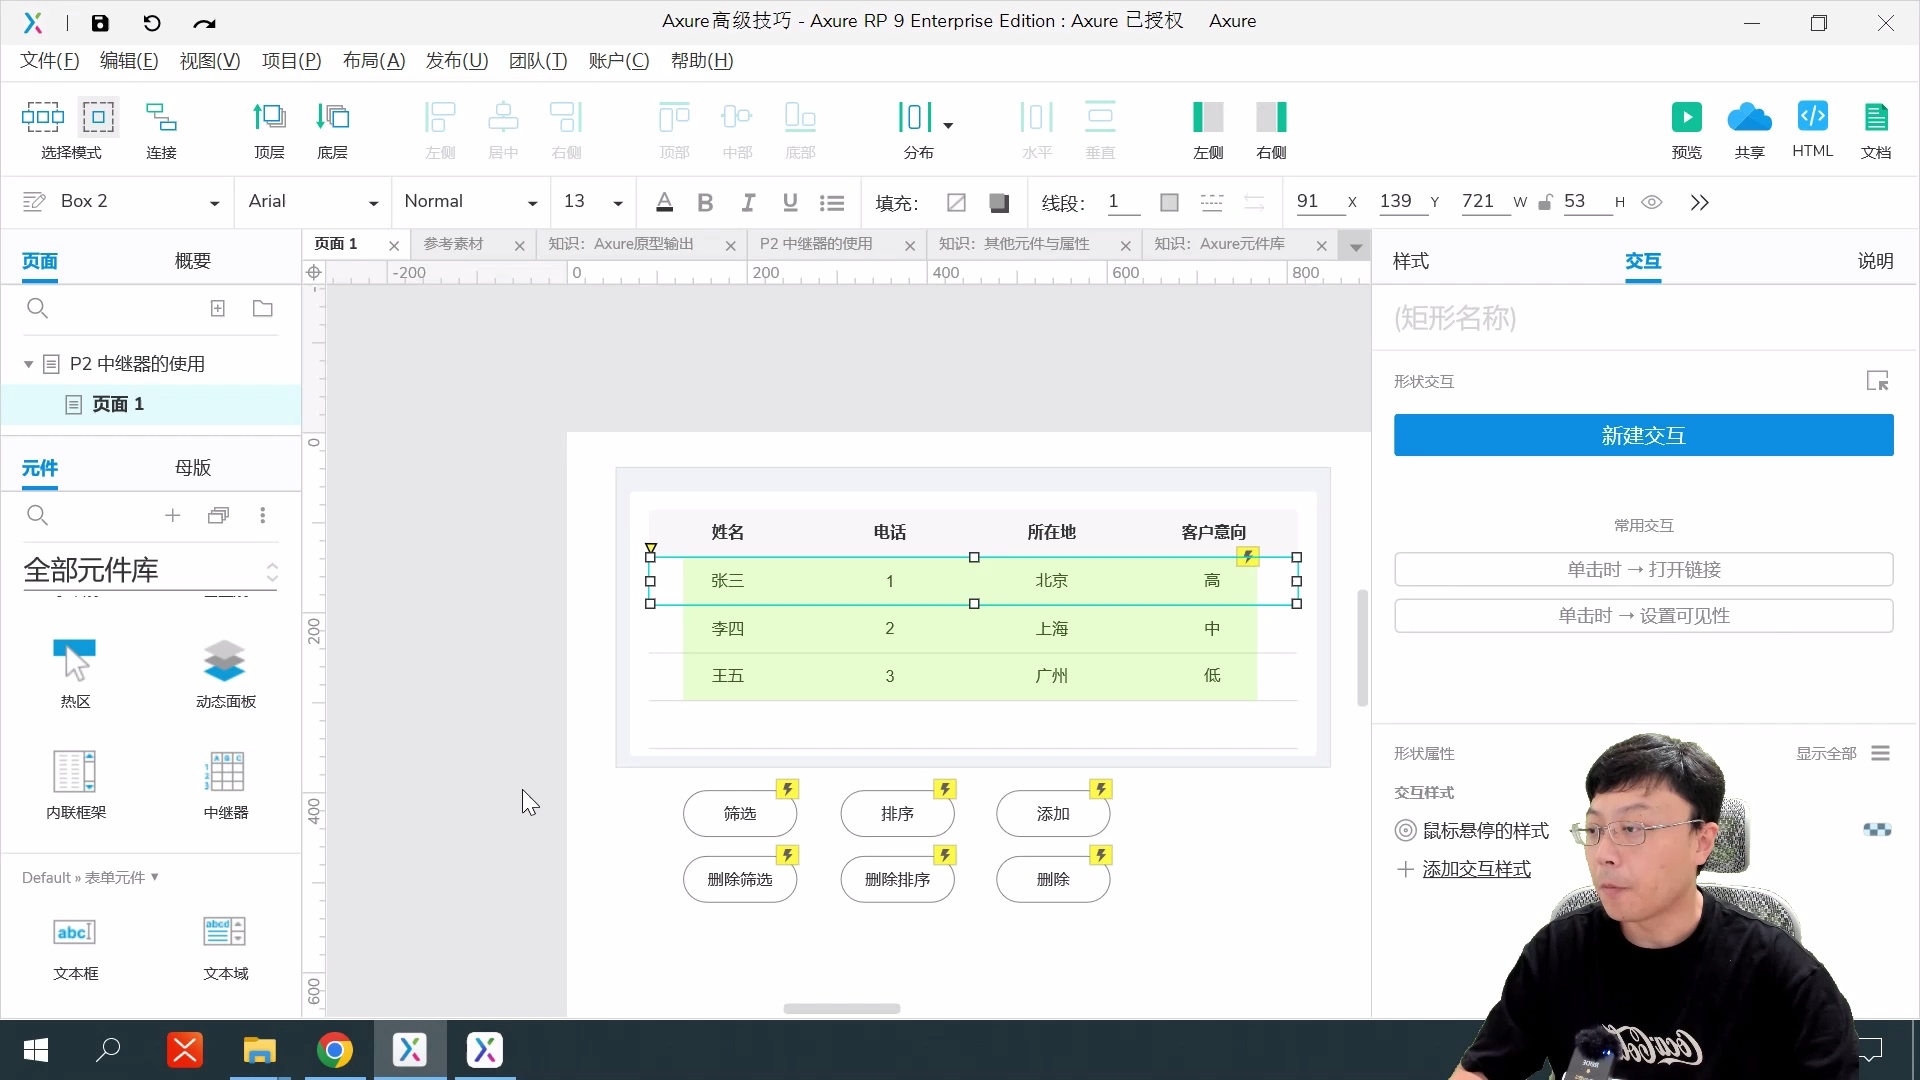
Task: Collapse the P2 中继器的使用 tree item
Action: pyautogui.click(x=28, y=363)
